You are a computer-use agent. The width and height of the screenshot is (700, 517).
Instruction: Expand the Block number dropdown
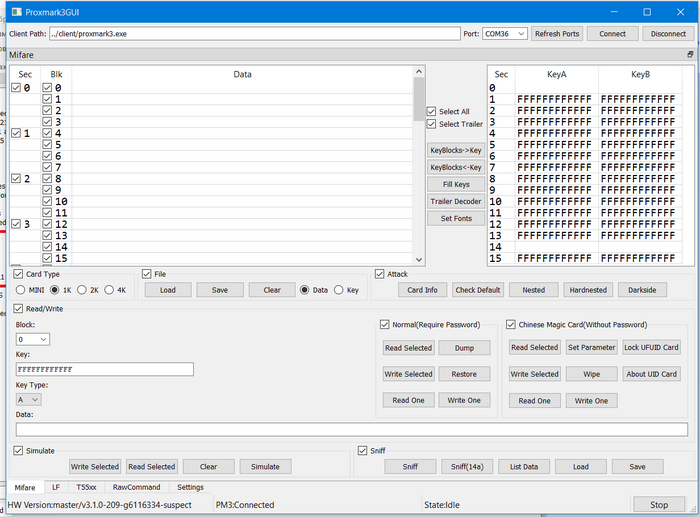coord(32,339)
